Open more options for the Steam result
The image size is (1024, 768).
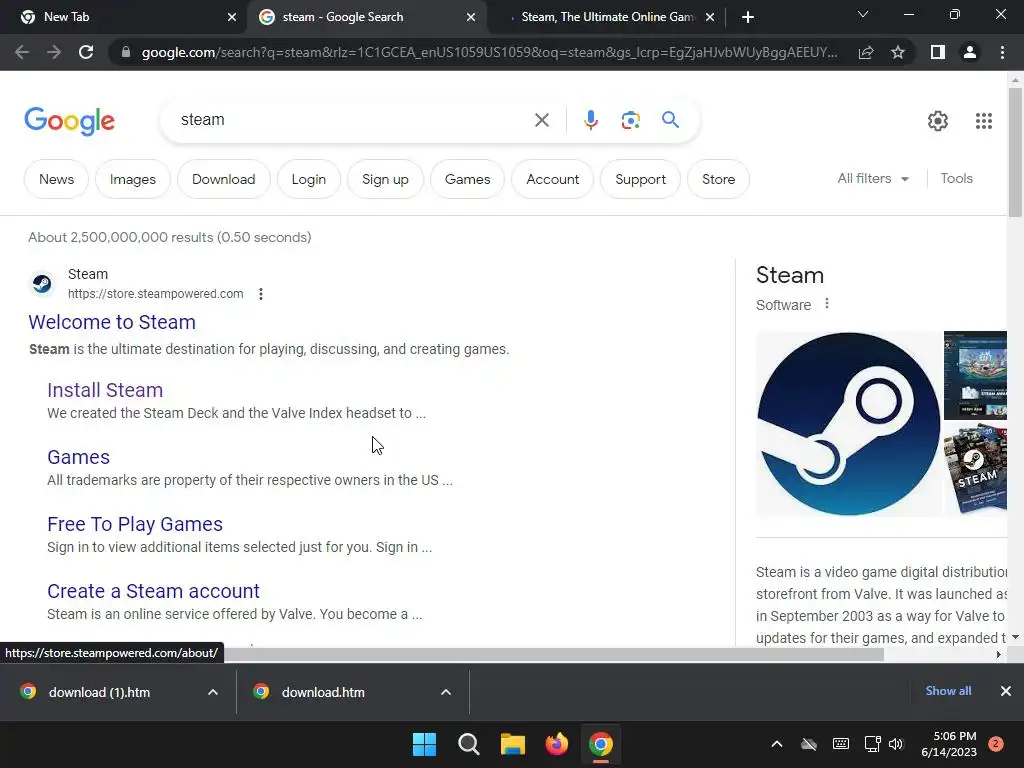tap(261, 294)
